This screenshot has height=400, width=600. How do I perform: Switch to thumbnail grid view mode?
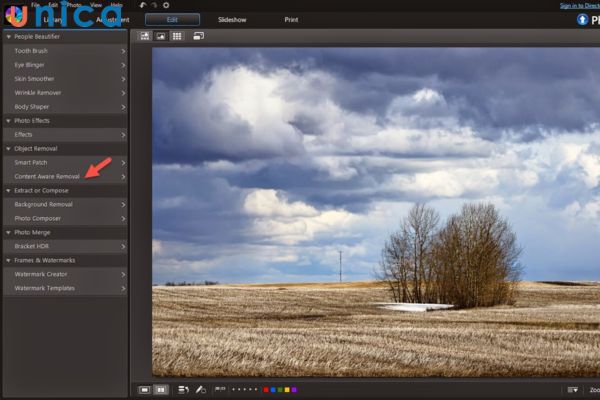click(177, 36)
